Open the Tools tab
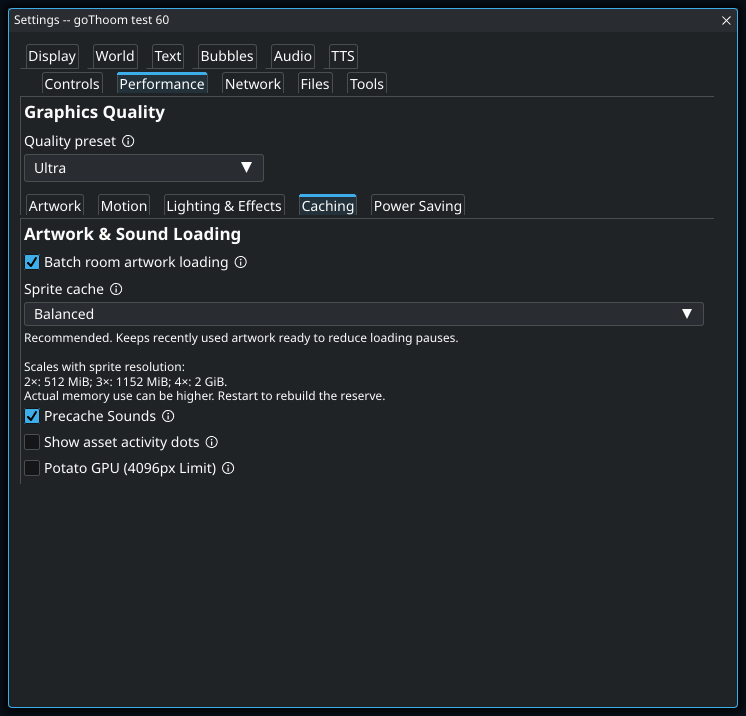Viewport: 746px width, 716px height. coord(367,84)
